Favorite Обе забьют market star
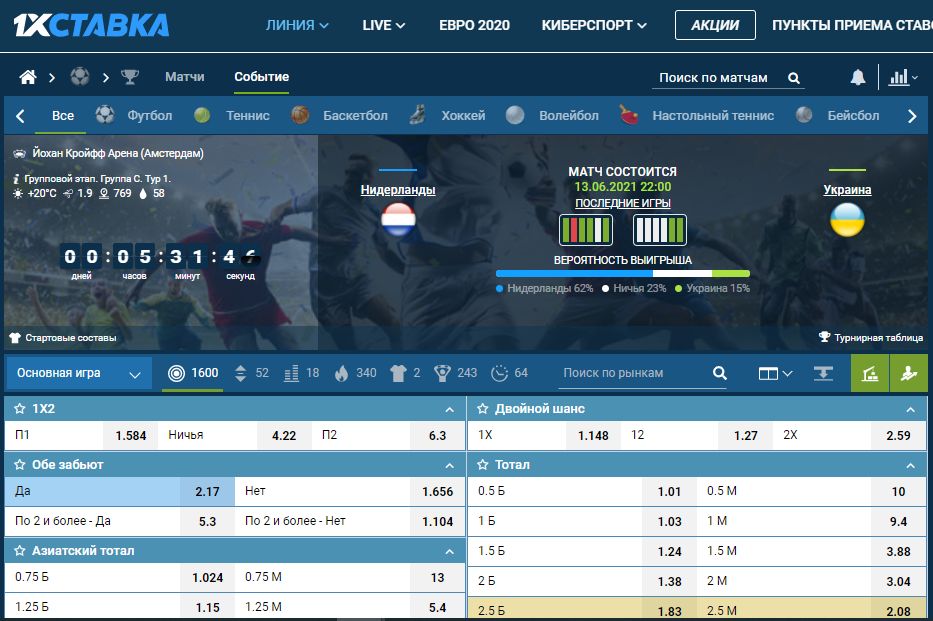The image size is (933, 621). [20, 465]
